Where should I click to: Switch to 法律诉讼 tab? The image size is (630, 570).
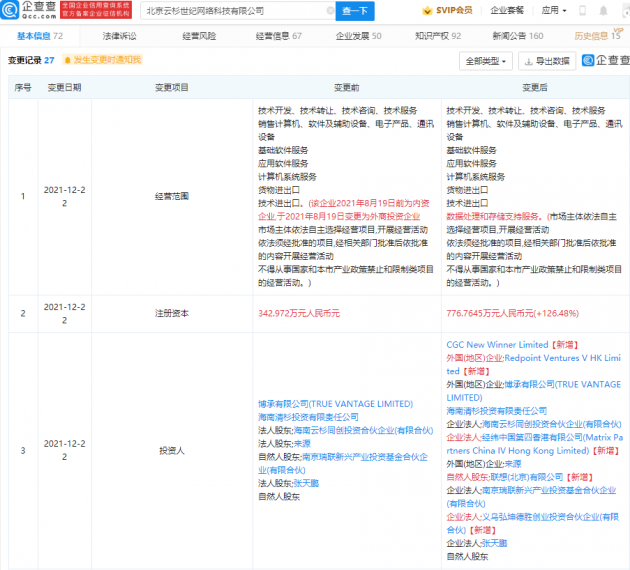119,36
